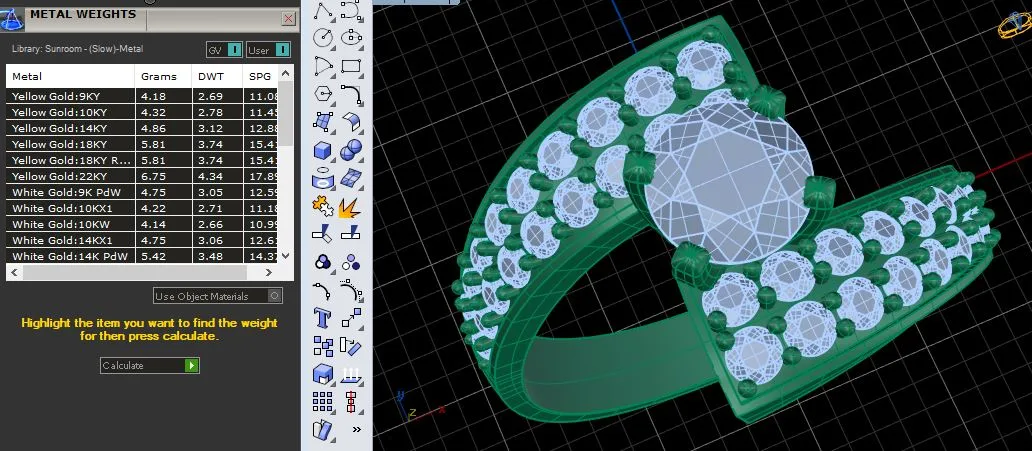Click scroll down arrow of metal table
The width and height of the screenshot is (1032, 451).
pos(285,256)
